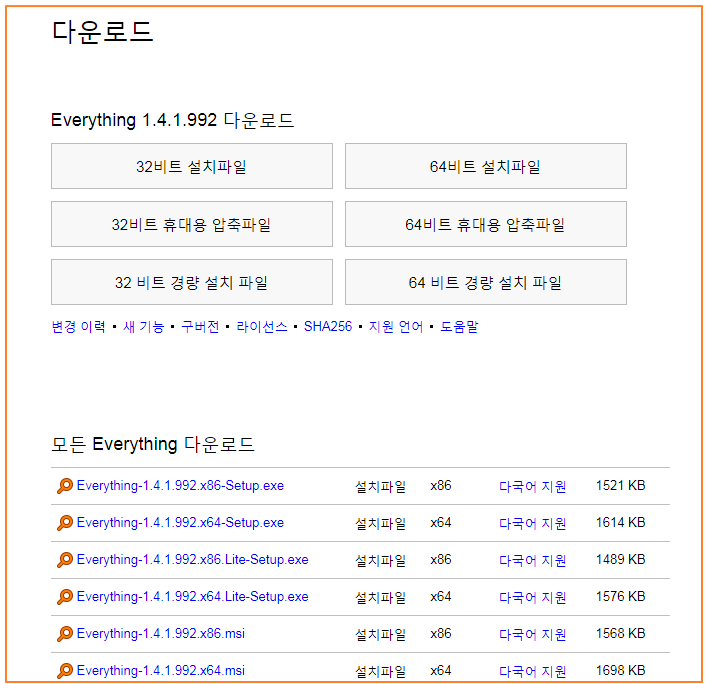Select the 1489 KB size text

pyautogui.click(x=620, y=560)
